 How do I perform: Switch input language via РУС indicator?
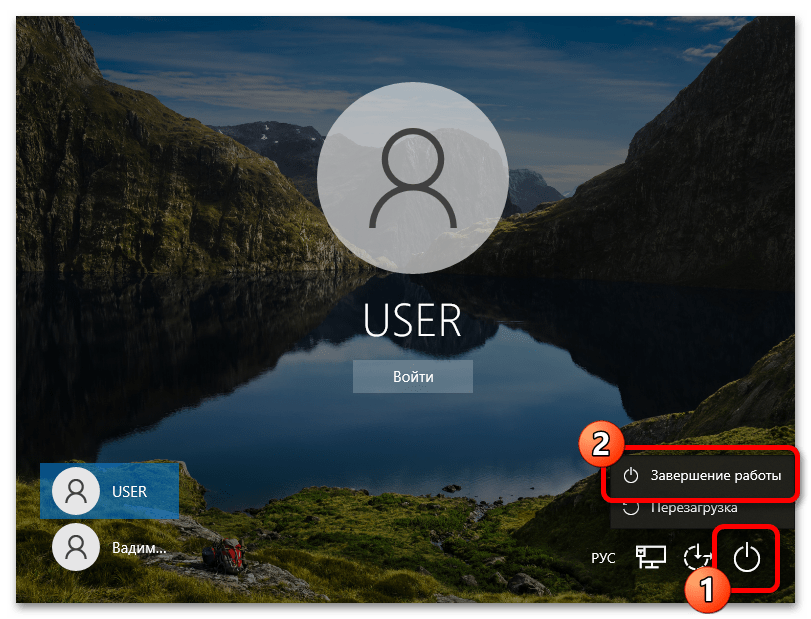point(603,558)
